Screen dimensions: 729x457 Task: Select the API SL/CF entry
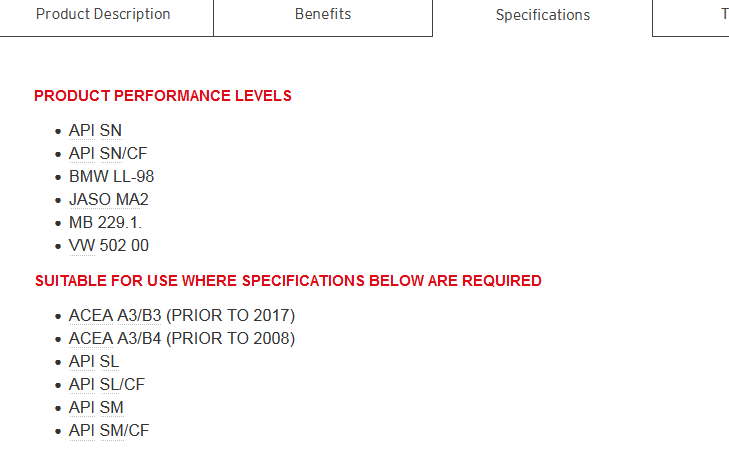(x=107, y=384)
